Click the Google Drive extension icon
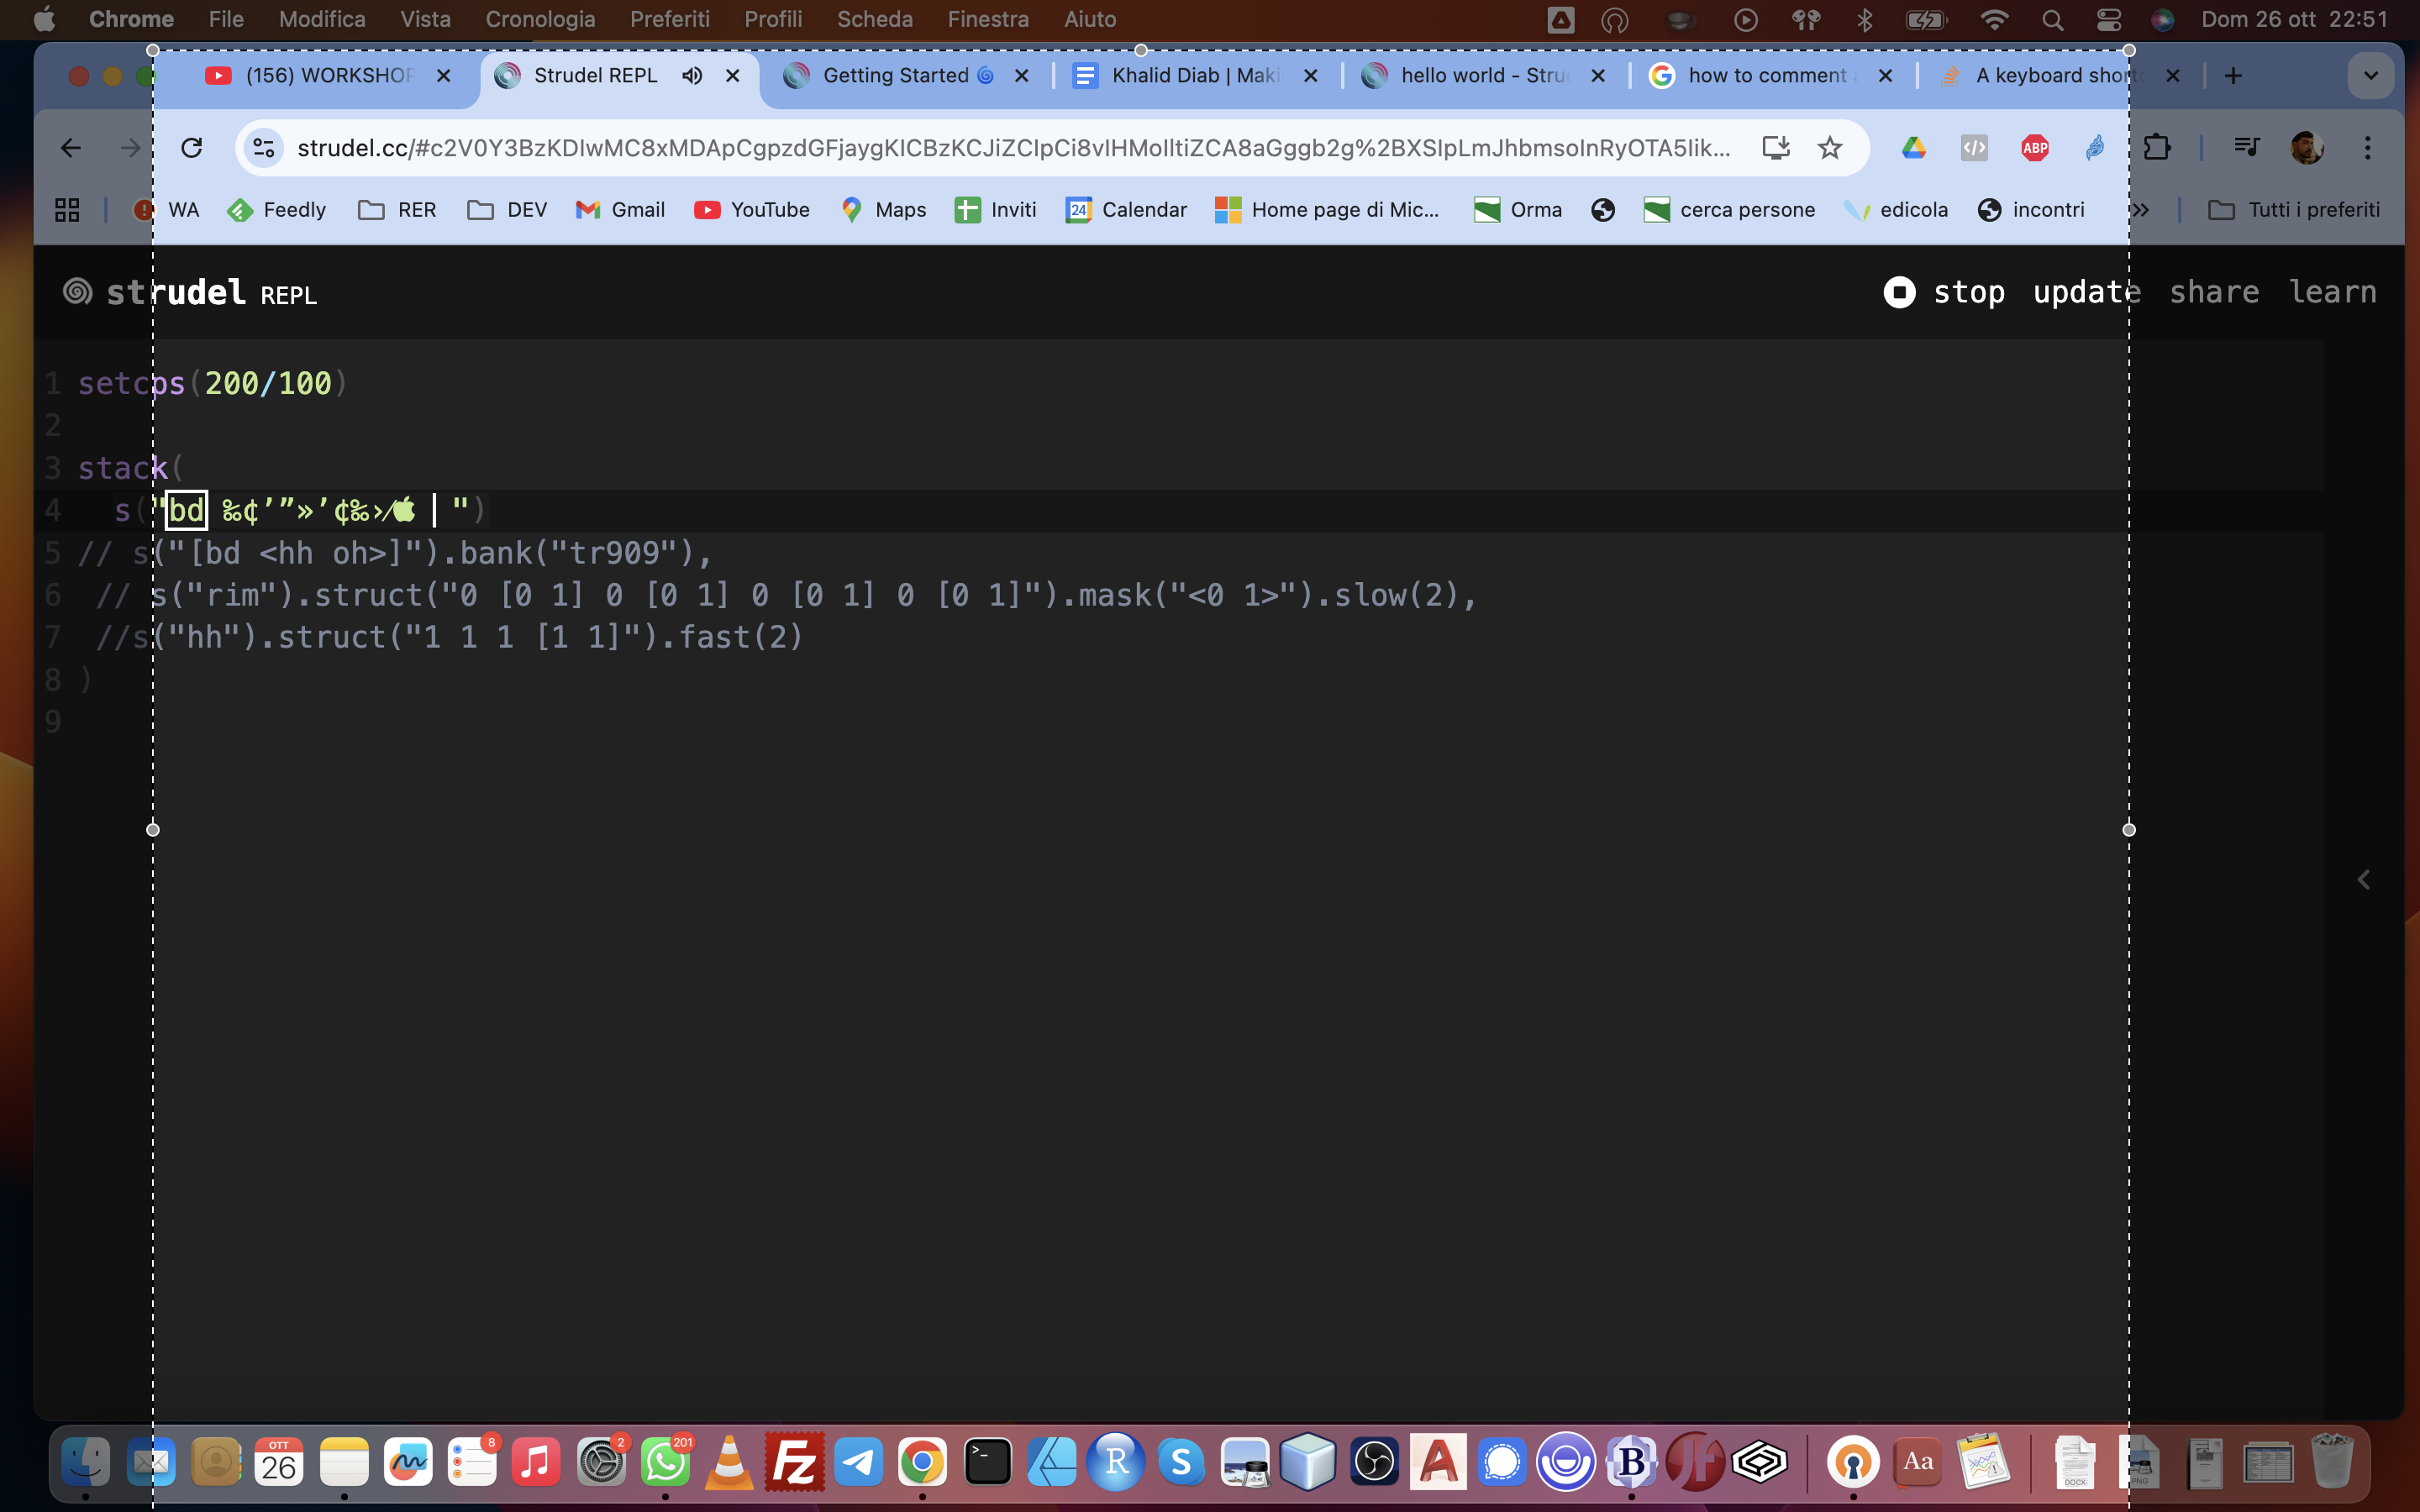This screenshot has width=2420, height=1512. (x=1913, y=148)
